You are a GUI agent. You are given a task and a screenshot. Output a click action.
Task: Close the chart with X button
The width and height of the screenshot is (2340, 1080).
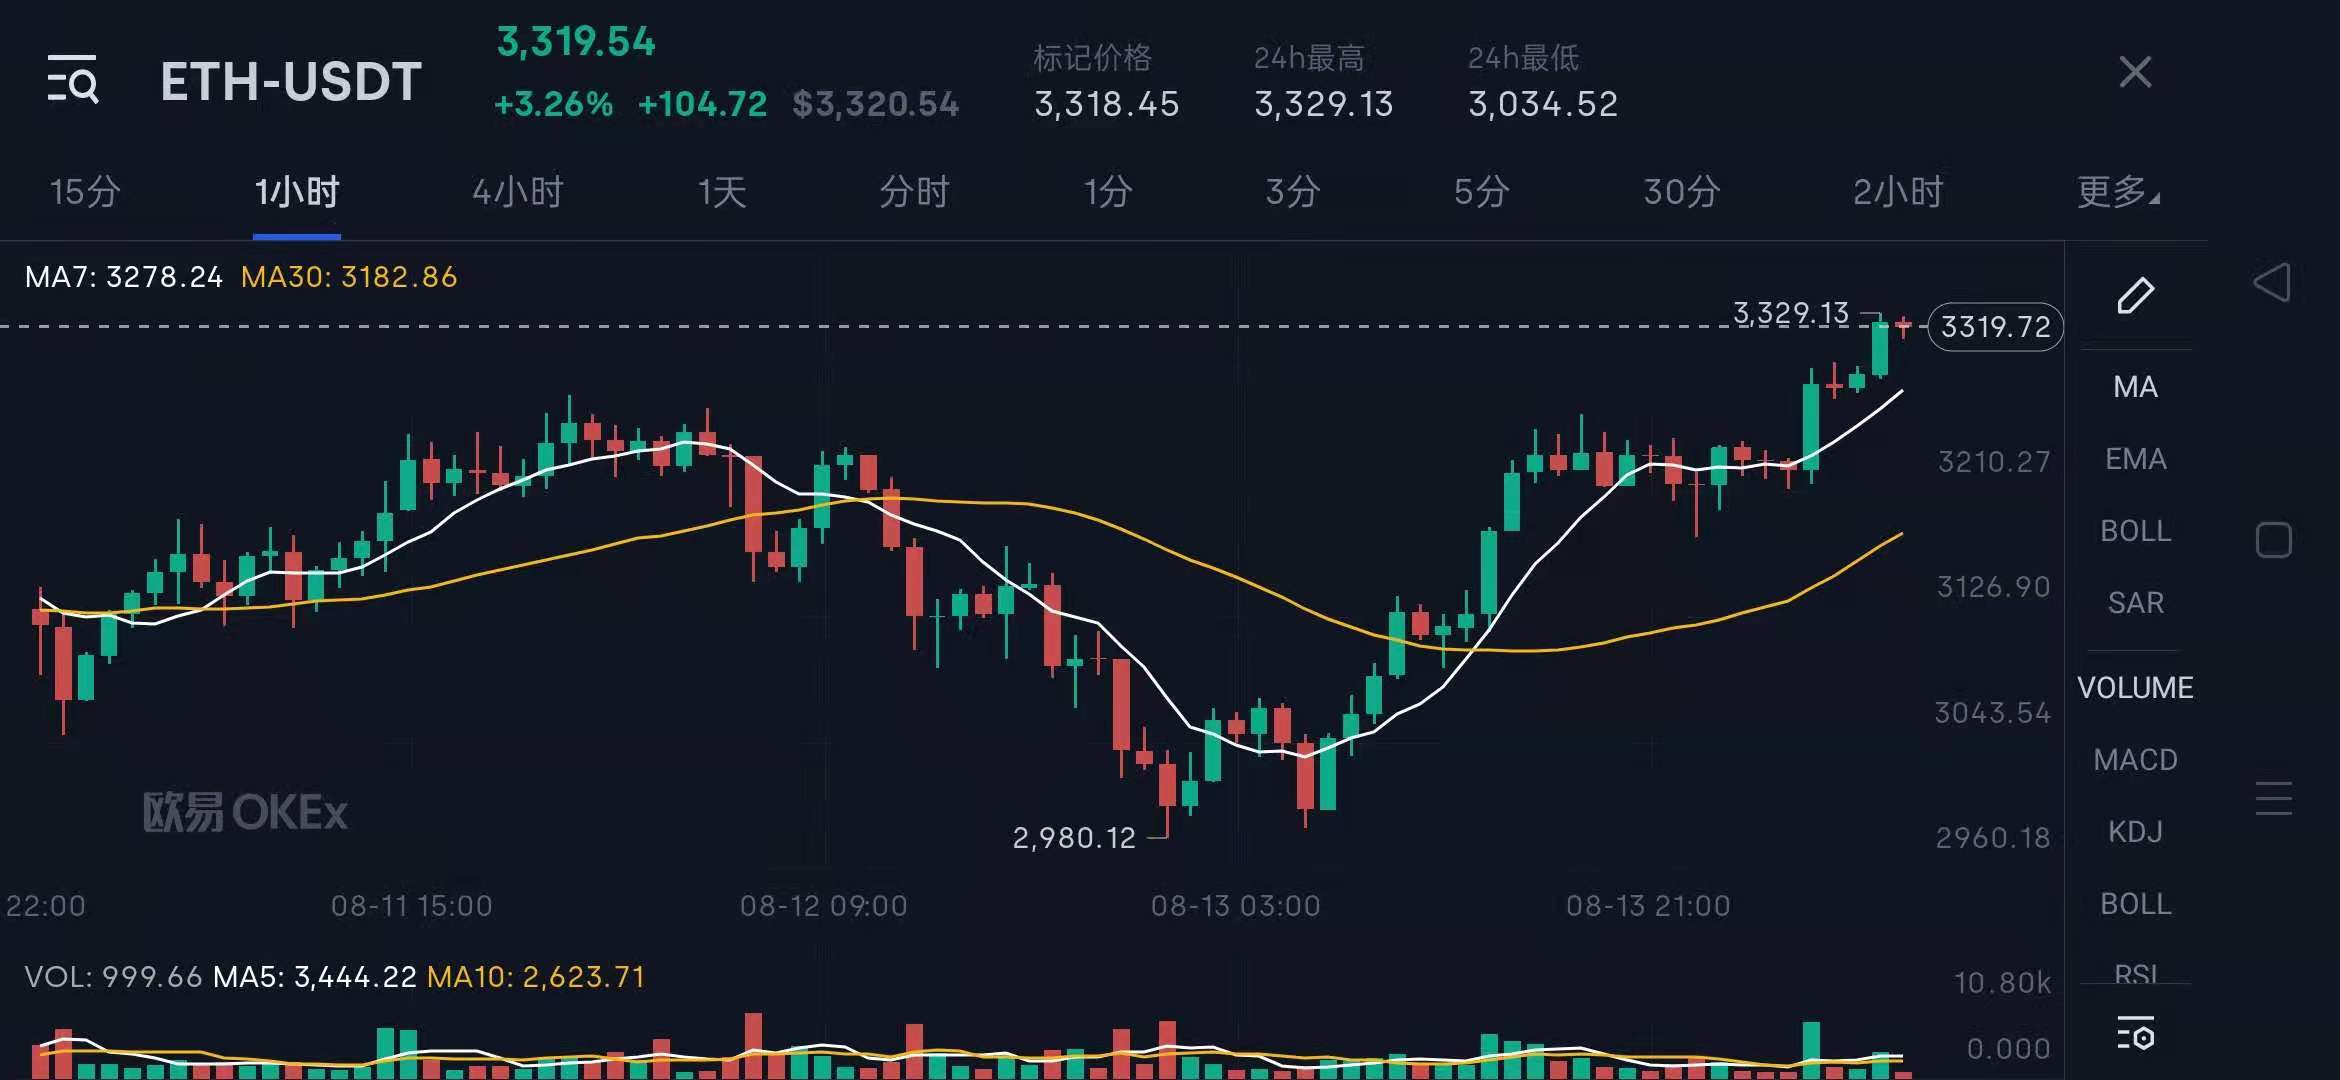2135,72
